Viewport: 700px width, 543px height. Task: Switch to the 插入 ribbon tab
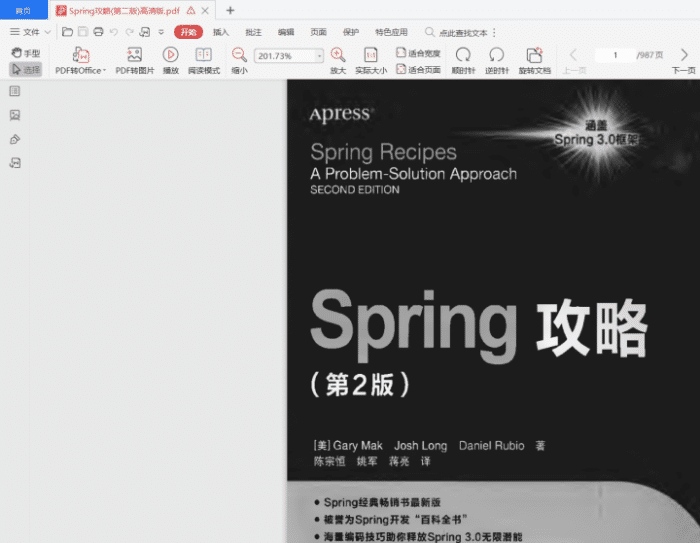click(x=221, y=32)
